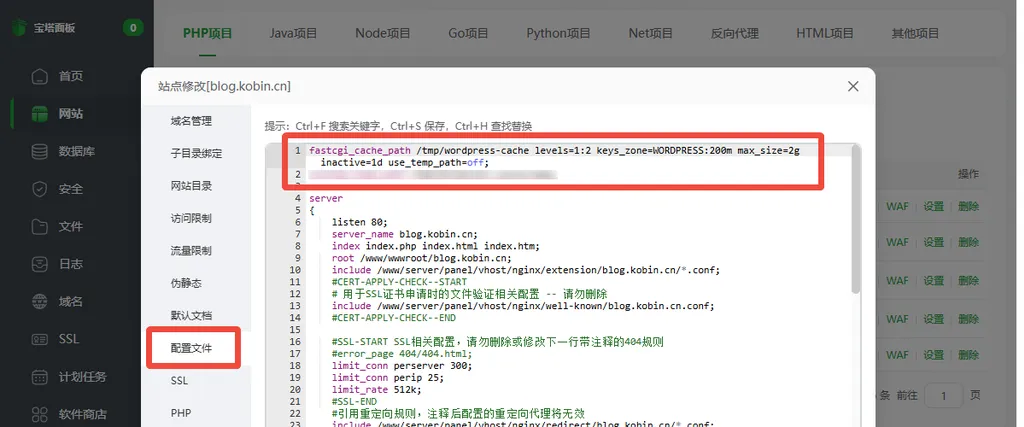Open the 反向代理 tab
The image size is (1024, 427).
[735, 33]
